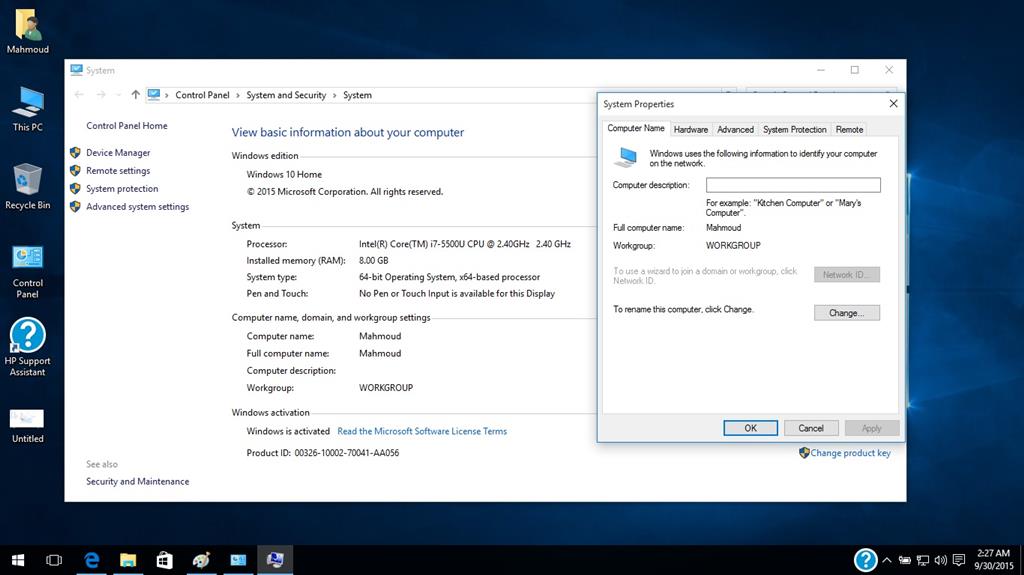
Task: Open recent locations dropdown beside Forward arrow
Action: (x=118, y=95)
